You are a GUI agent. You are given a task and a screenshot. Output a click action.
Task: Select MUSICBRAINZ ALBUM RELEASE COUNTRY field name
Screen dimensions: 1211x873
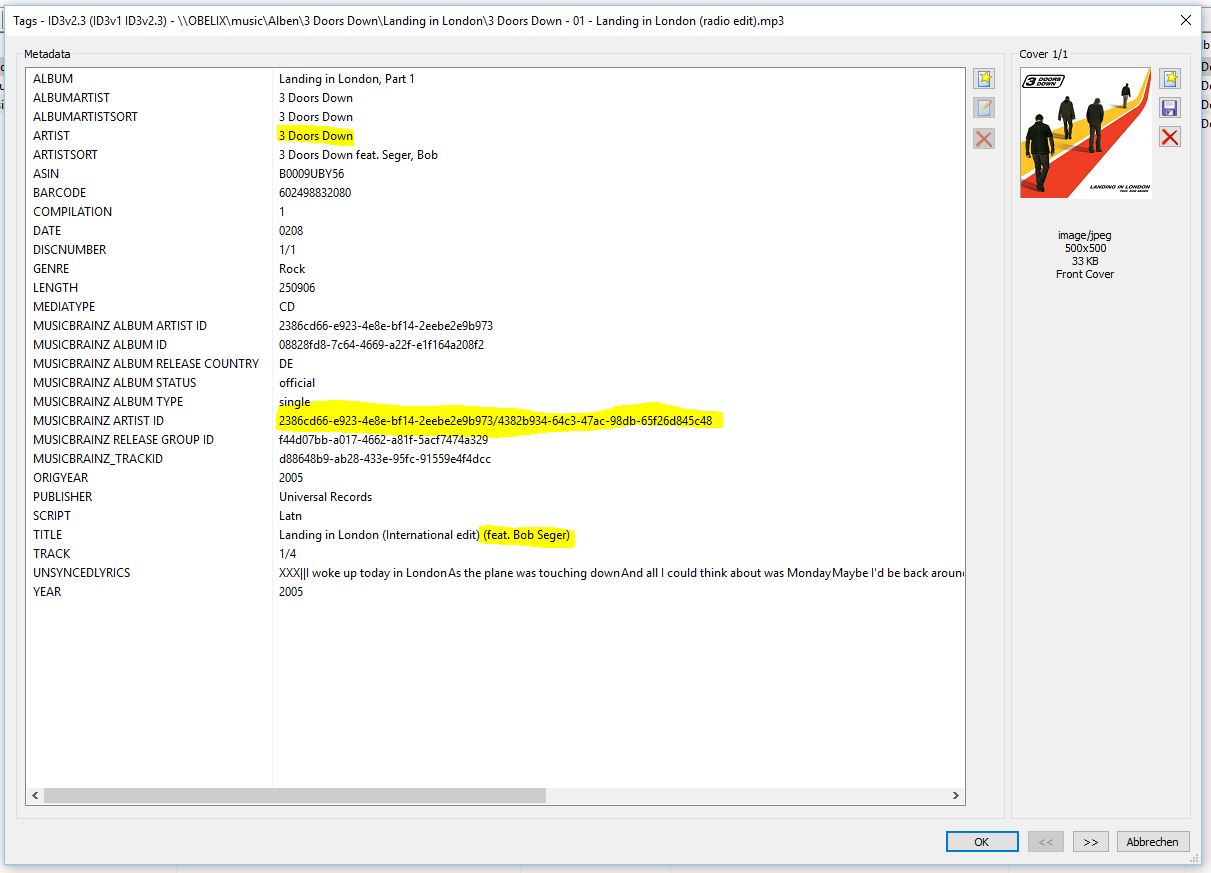[146, 364]
